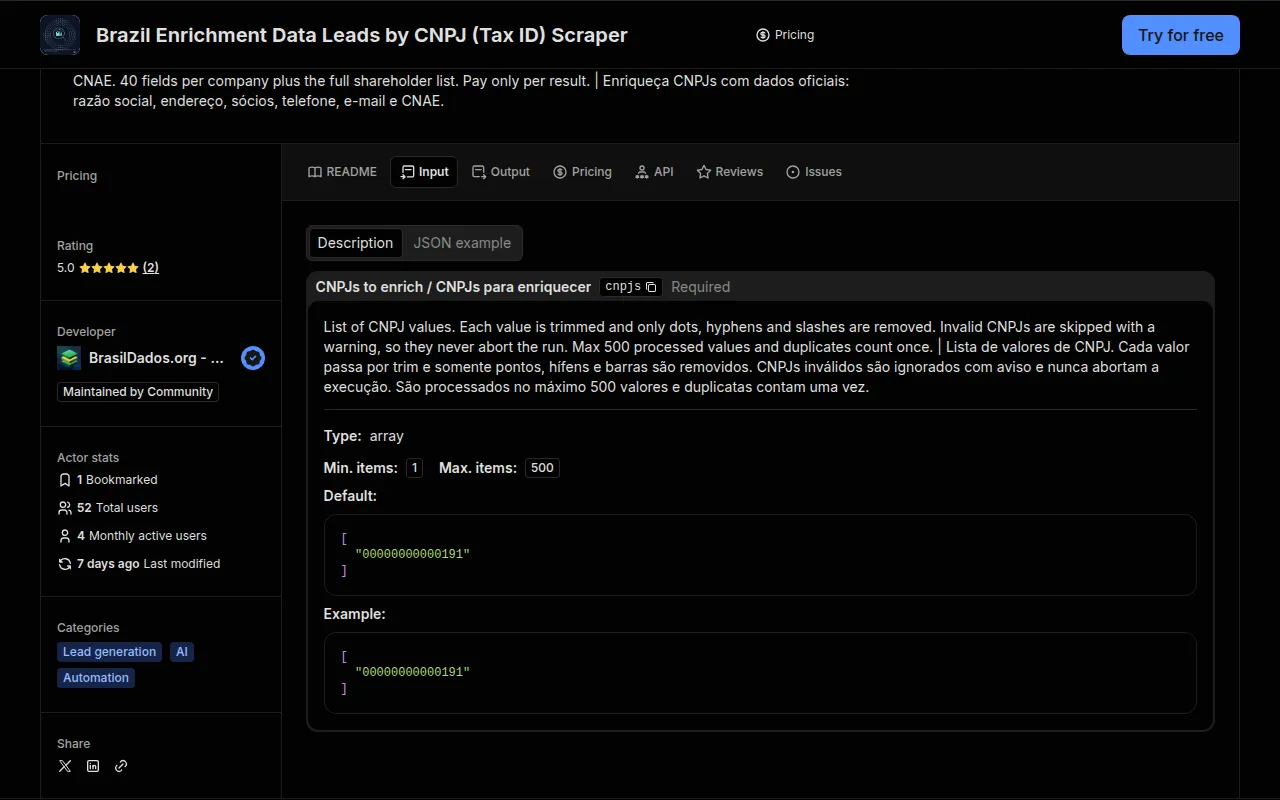Click the Default value code block
This screenshot has height=800, width=1280.
click(760, 555)
